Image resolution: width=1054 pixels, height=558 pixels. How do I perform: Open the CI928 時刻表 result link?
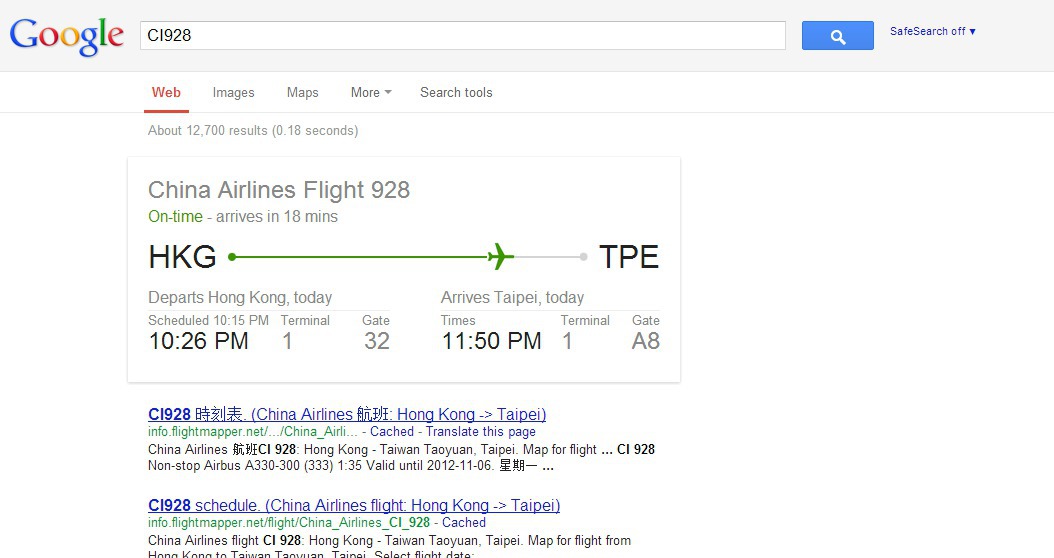347,414
